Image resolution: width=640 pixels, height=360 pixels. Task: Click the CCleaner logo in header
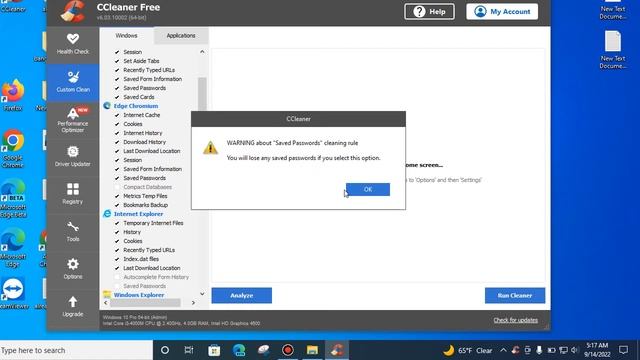[x=73, y=11]
